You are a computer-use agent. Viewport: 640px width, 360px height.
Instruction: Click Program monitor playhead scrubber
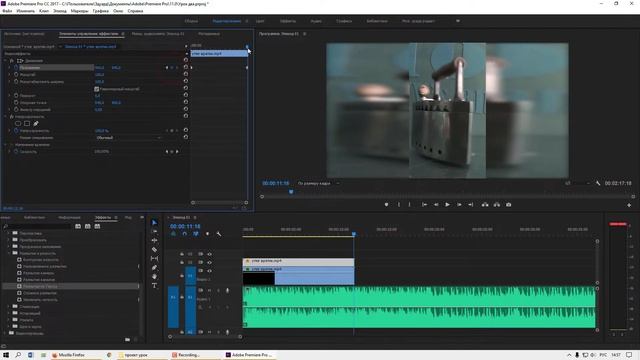point(291,191)
